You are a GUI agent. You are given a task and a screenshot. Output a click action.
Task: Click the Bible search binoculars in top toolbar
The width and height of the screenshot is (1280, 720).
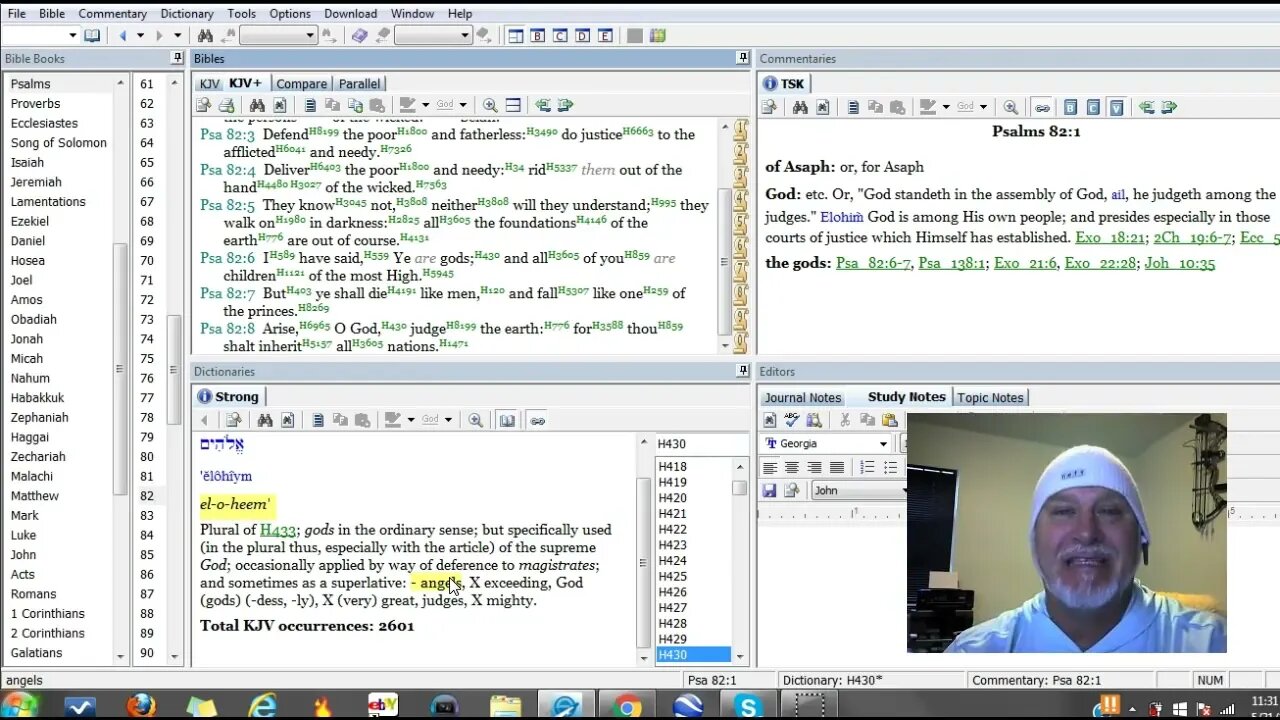click(205, 35)
